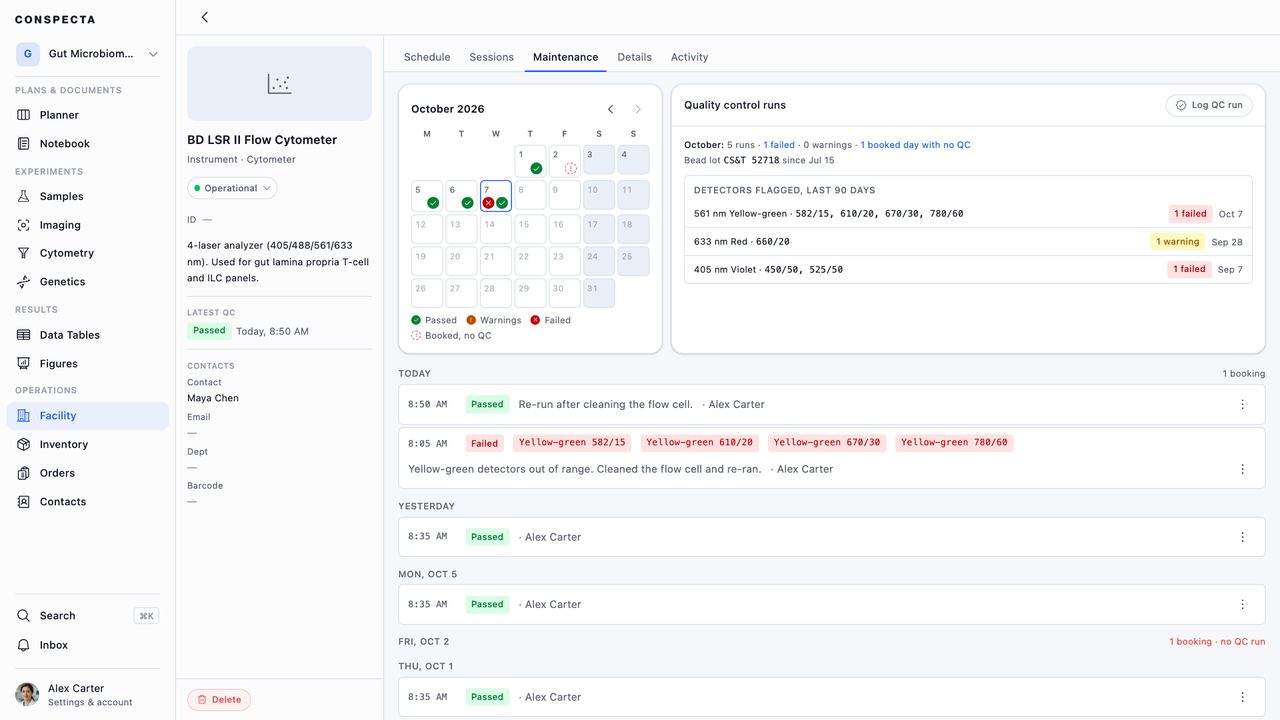Open Search from sidebar
This screenshot has width=1280, height=720.
[x=88, y=616]
